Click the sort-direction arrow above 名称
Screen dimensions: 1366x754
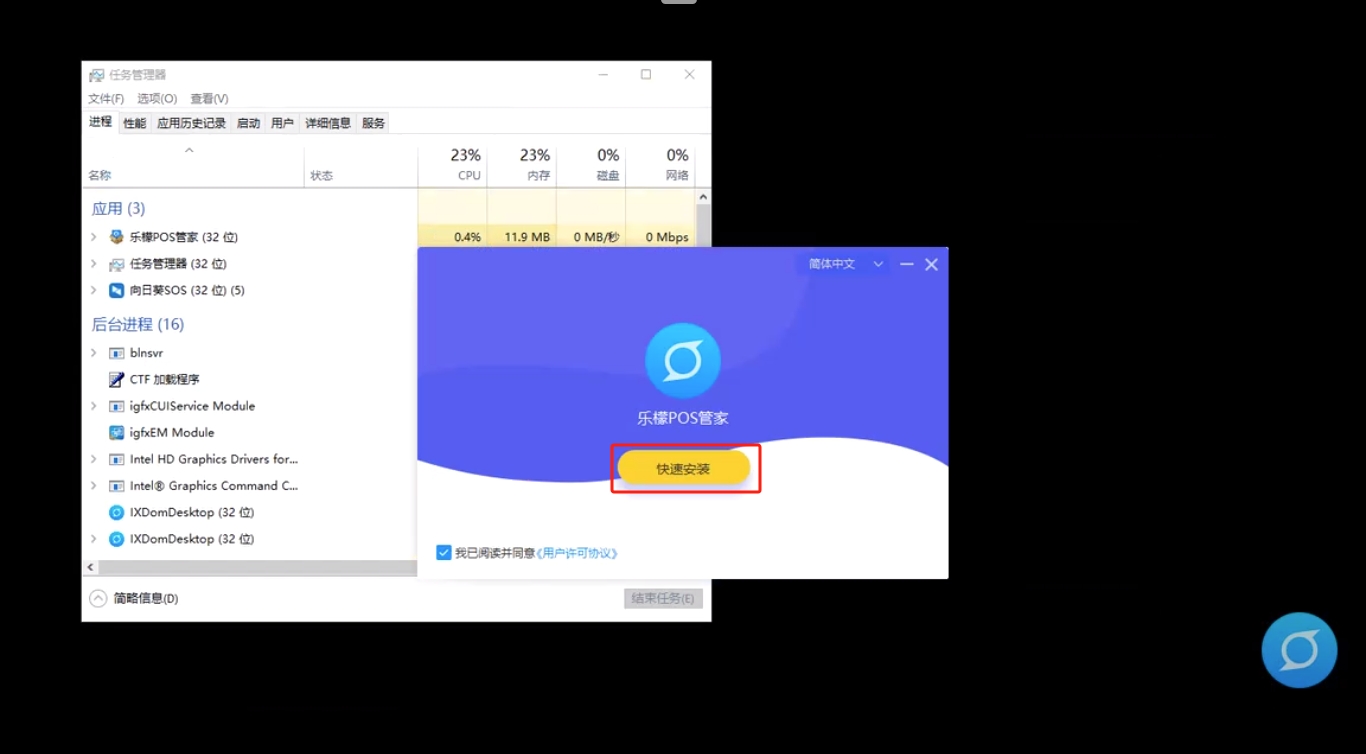click(x=189, y=150)
